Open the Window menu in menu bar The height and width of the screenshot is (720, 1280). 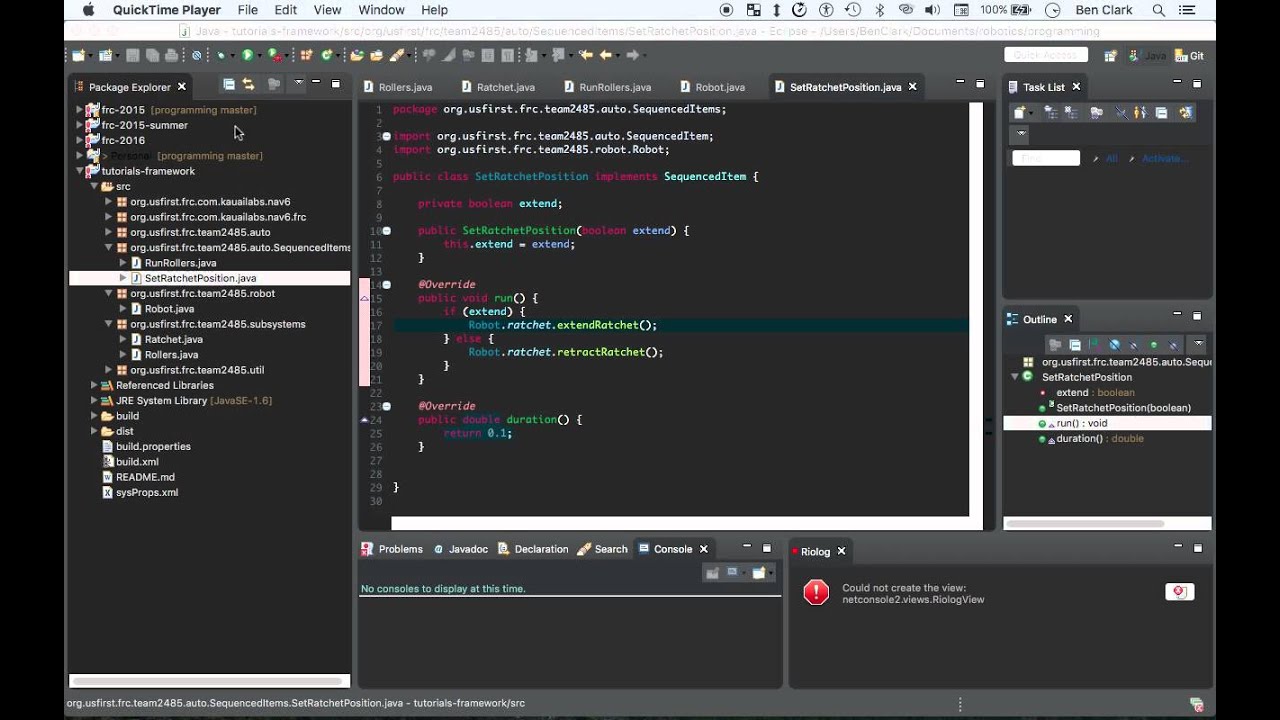click(381, 10)
